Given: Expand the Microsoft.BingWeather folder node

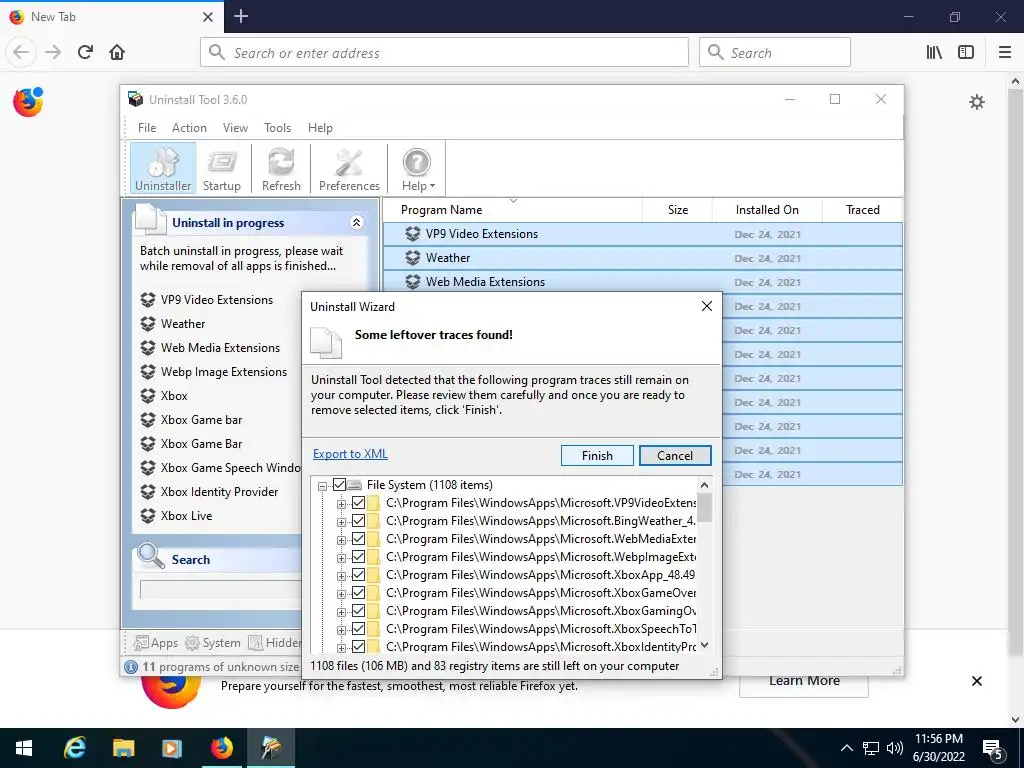Looking at the screenshot, I should [341, 522].
